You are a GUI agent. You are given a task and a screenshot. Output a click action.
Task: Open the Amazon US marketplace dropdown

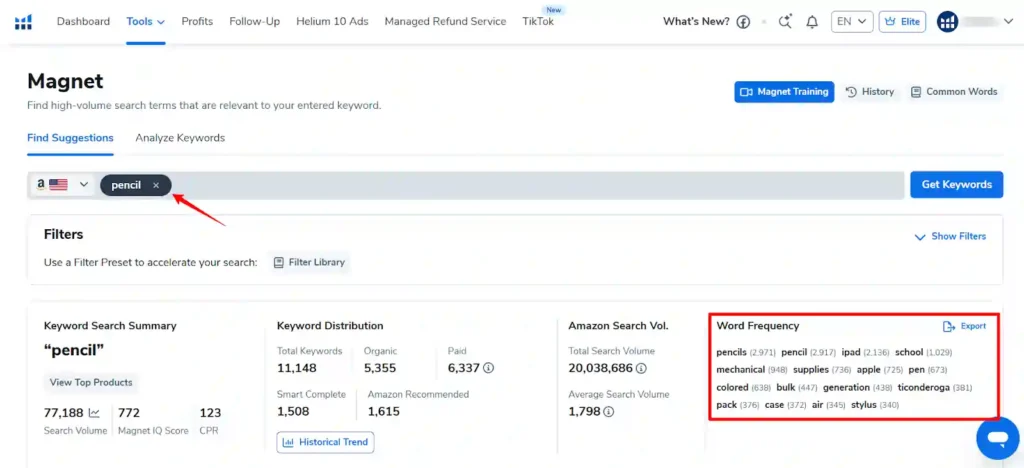pyautogui.click(x=62, y=185)
